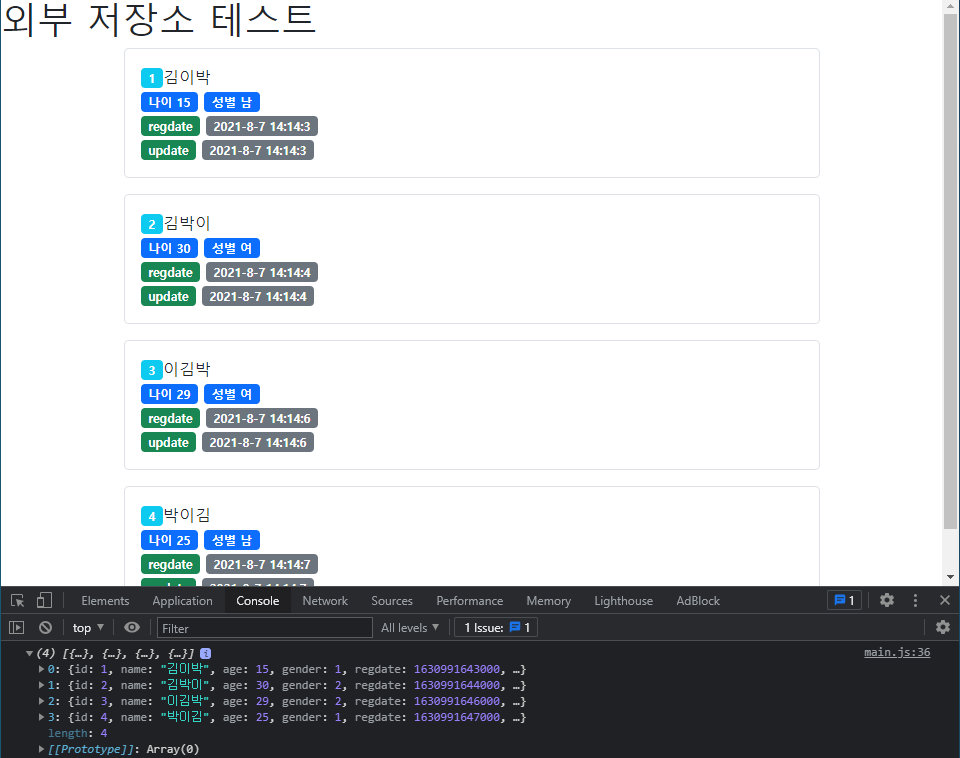Viewport: 960px width, 758px height.
Task: Click the array info badge icon
Action: pos(205,653)
